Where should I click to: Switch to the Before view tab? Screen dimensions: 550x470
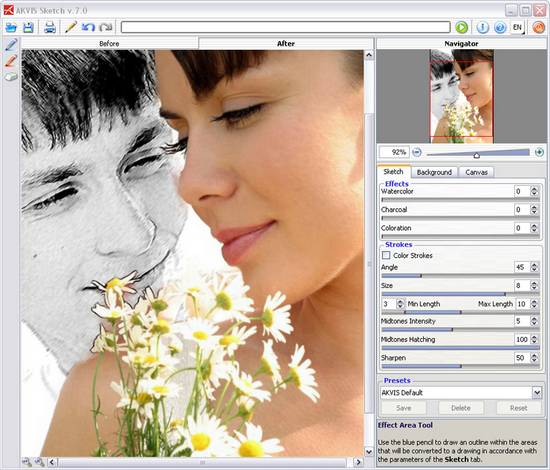109,43
